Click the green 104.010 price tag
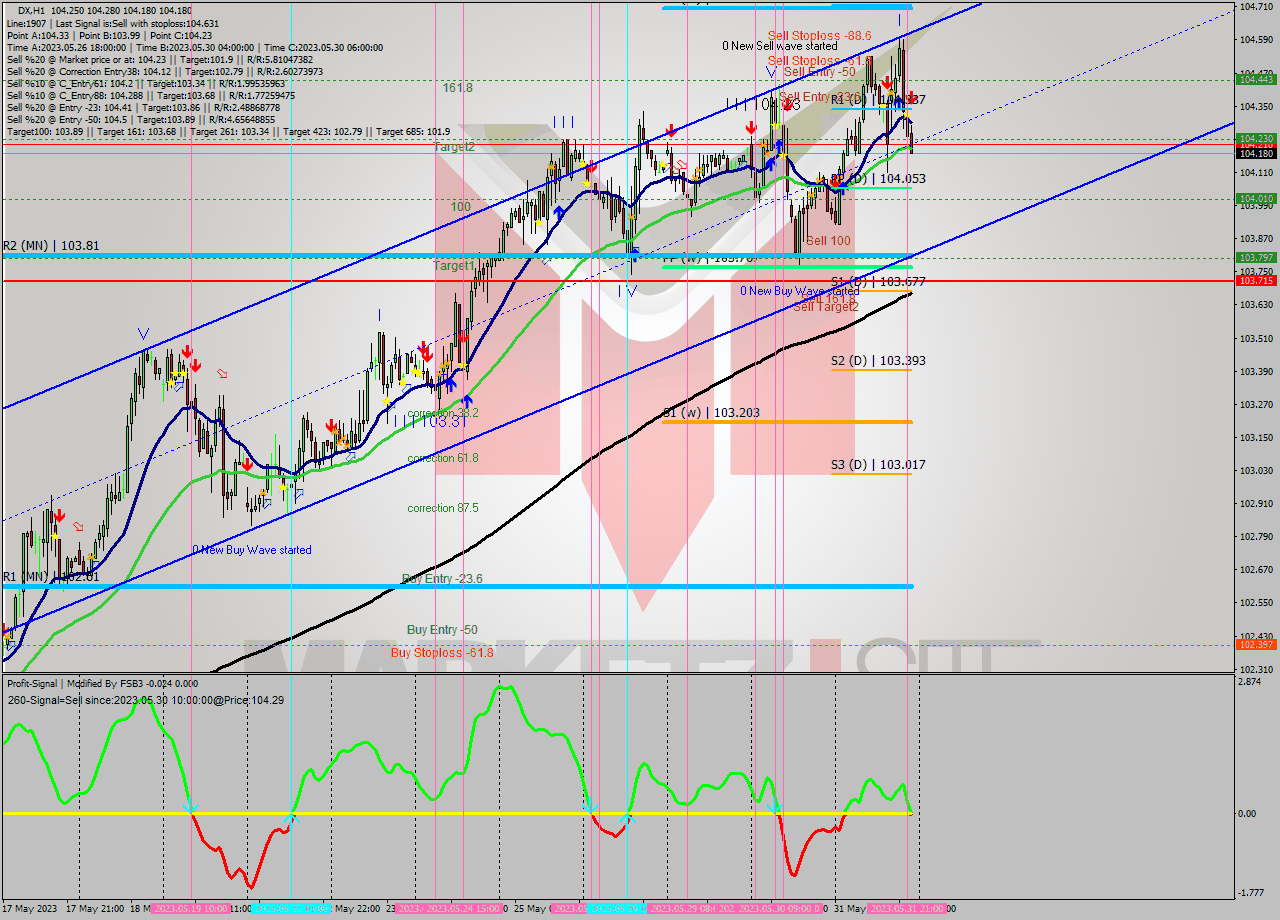This screenshot has height=920, width=1280. pyautogui.click(x=1256, y=199)
